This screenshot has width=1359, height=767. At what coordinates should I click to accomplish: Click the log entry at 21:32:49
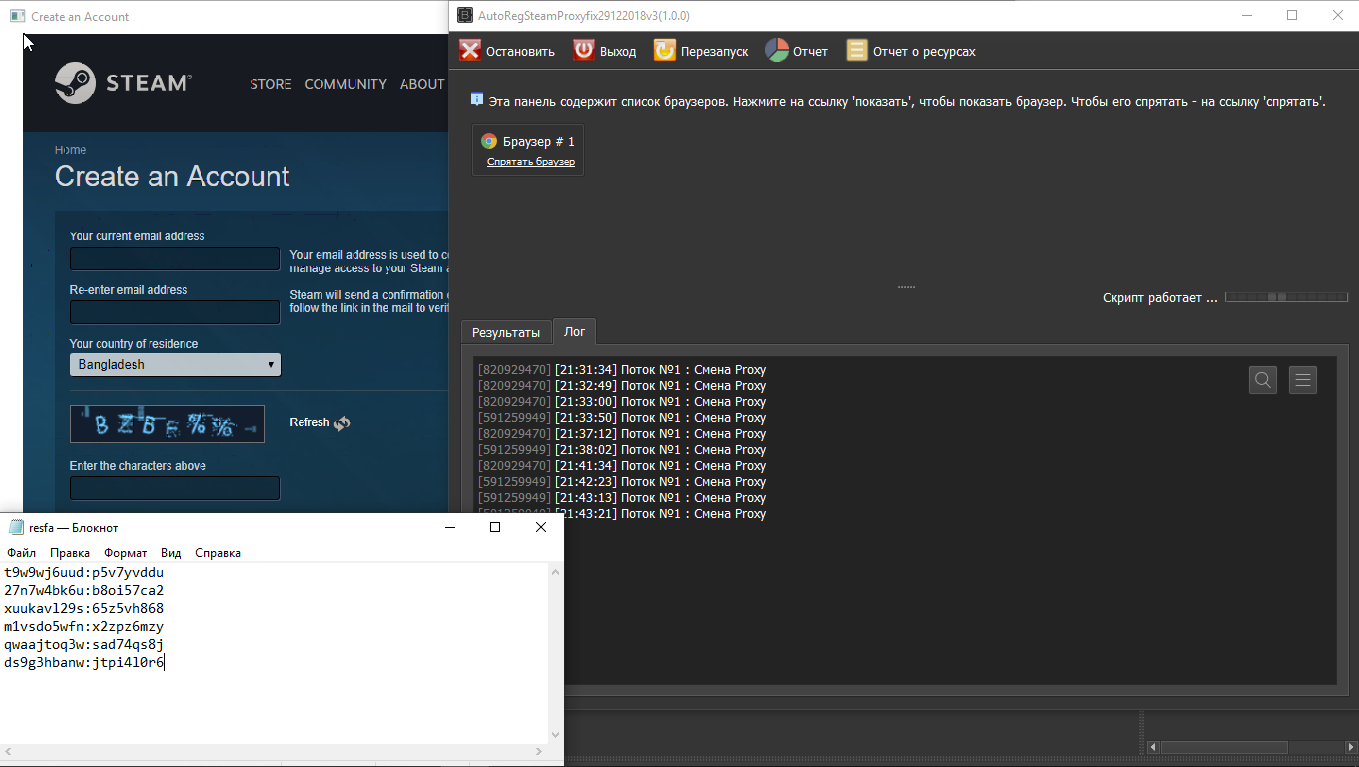click(622, 386)
